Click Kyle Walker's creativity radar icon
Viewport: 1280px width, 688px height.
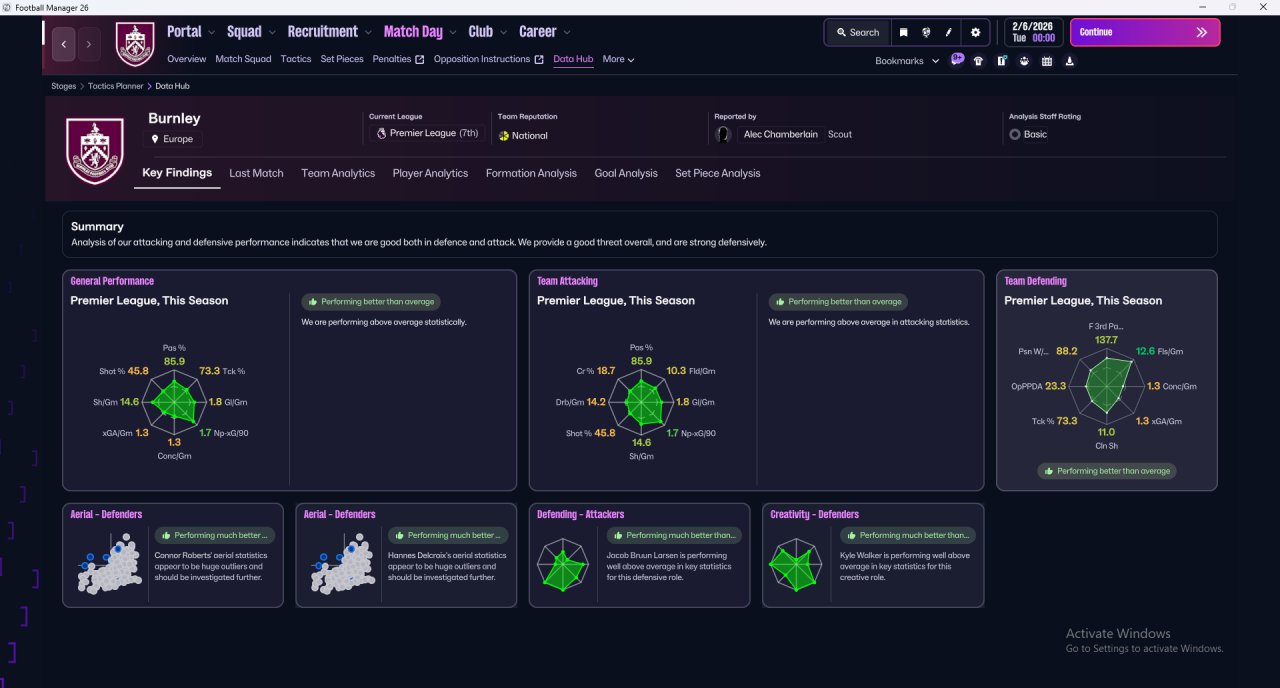tap(796, 566)
